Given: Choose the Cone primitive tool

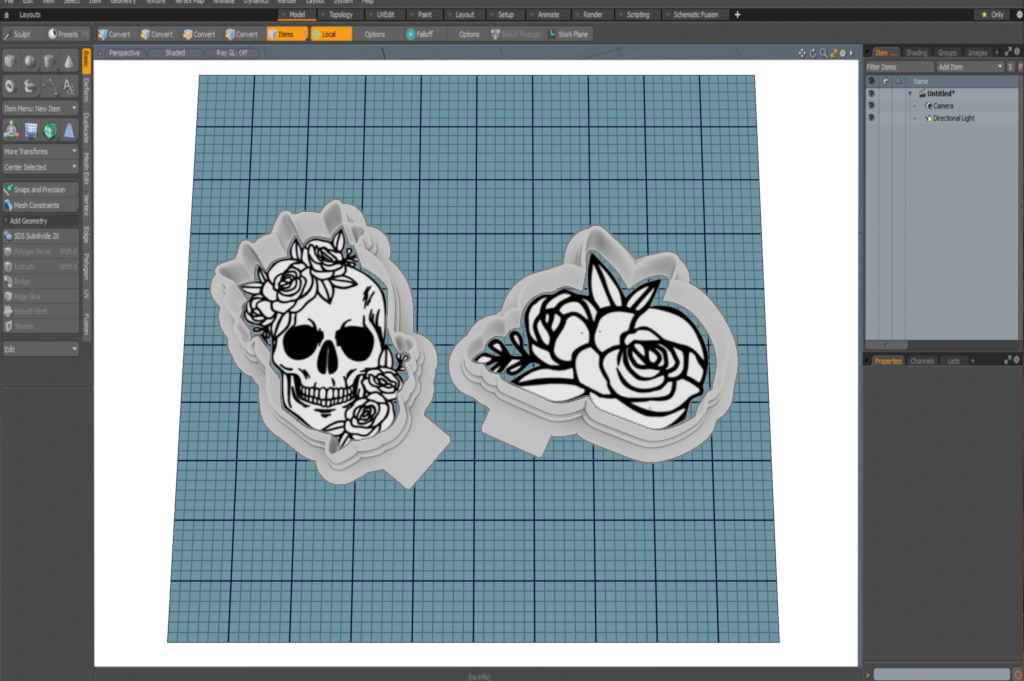Looking at the screenshot, I should (68, 63).
